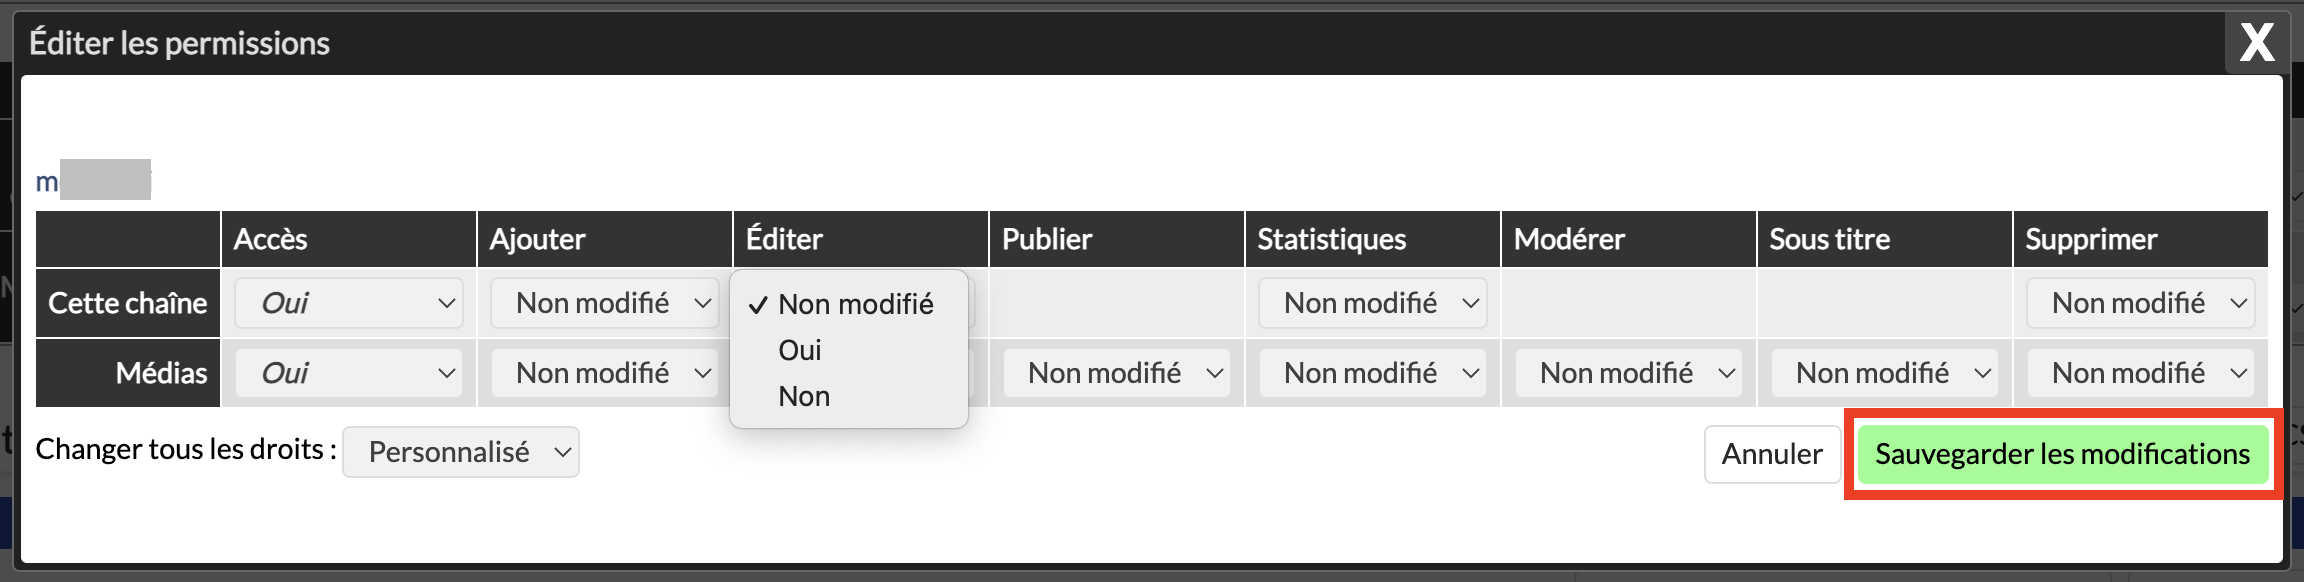This screenshot has height=582, width=2304.
Task: Expand Supprimer dropdown for Médias row
Action: coord(2140,373)
